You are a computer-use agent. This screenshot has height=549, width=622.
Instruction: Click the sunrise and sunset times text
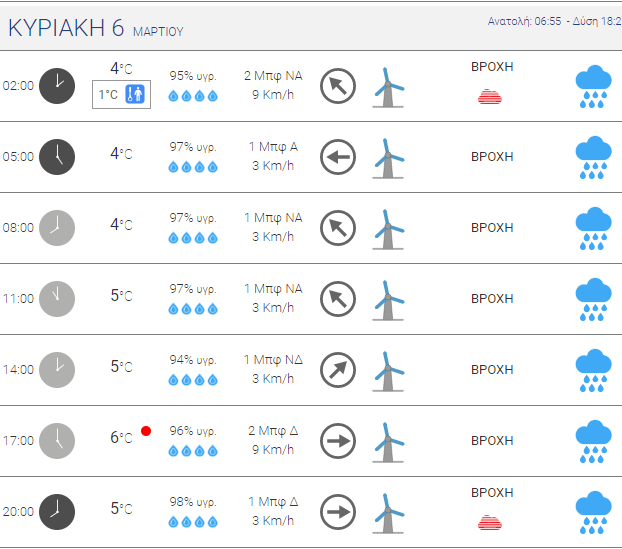click(555, 21)
